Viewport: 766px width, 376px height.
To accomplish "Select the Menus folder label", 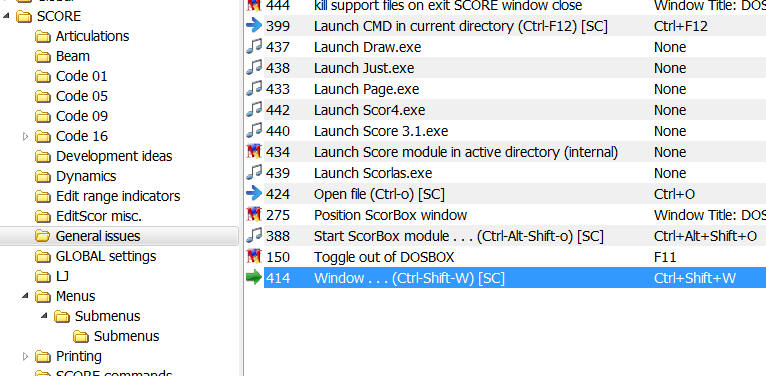I will 75,296.
